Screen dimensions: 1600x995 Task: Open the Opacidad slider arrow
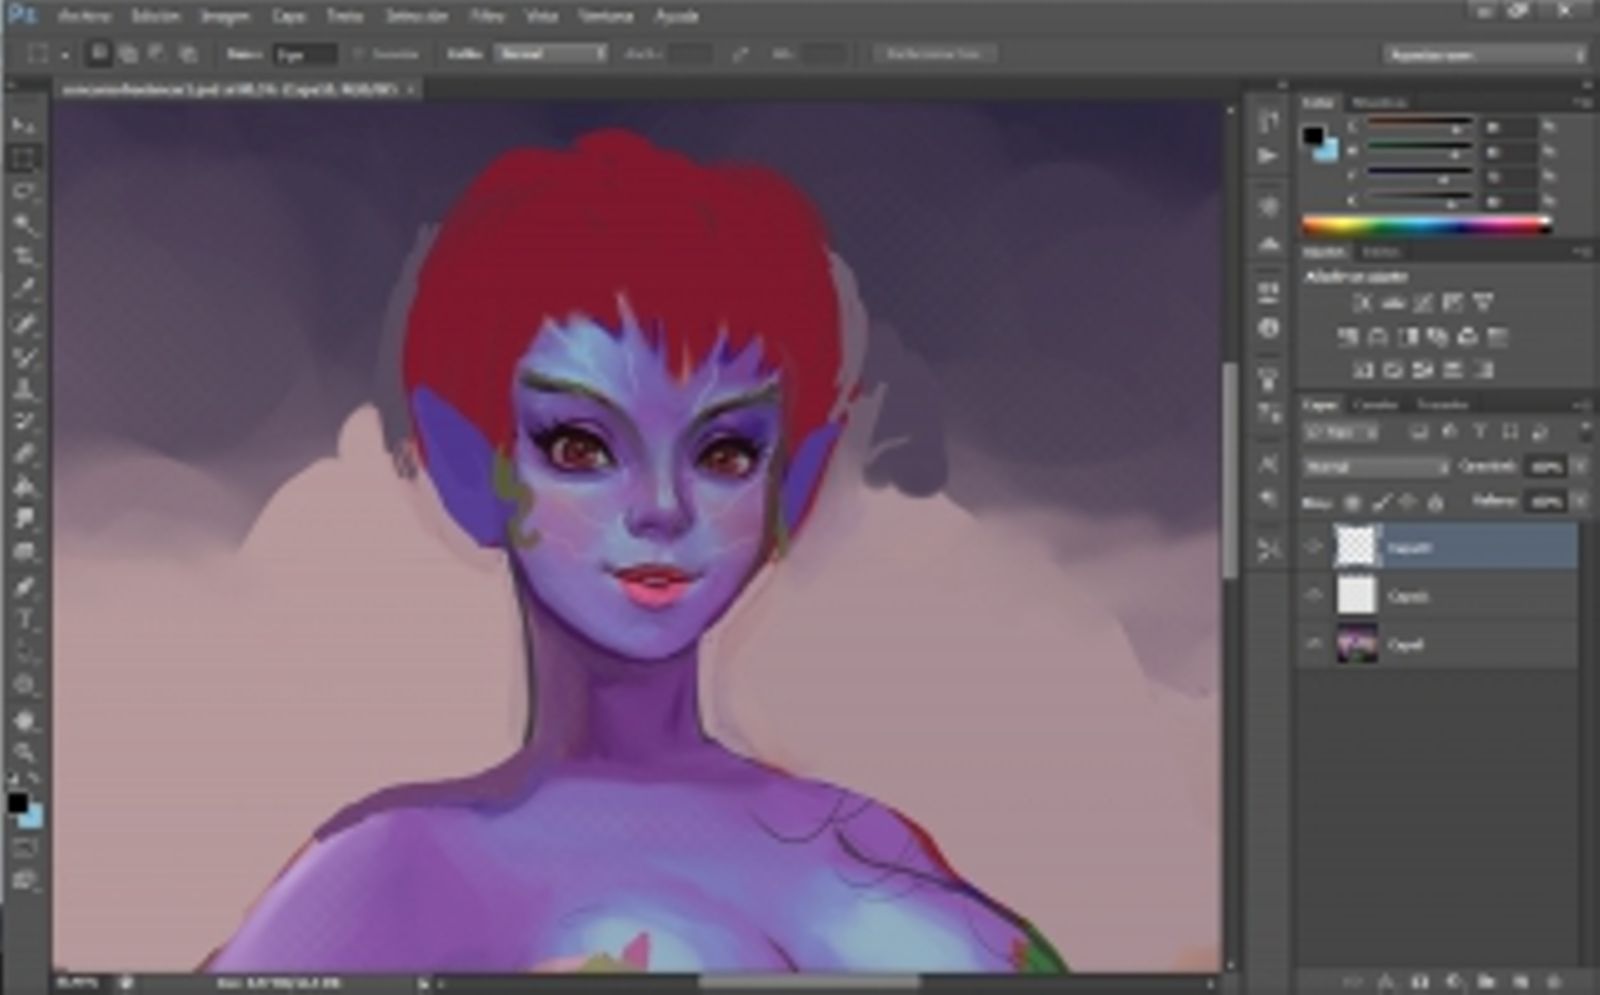(x=1580, y=467)
